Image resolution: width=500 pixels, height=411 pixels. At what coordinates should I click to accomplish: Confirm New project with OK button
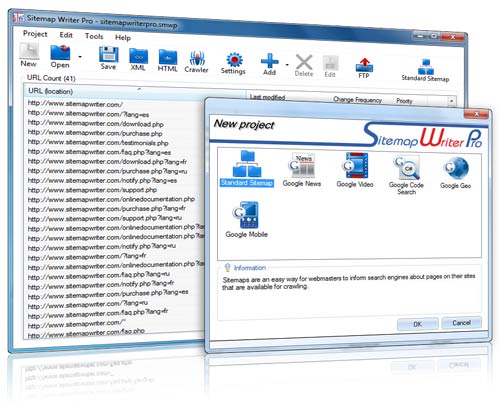(x=417, y=324)
